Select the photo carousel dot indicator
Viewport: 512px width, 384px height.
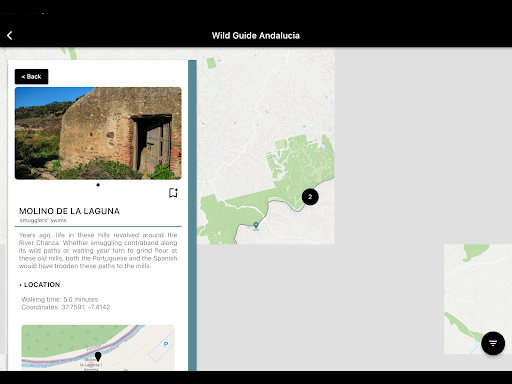(98, 185)
